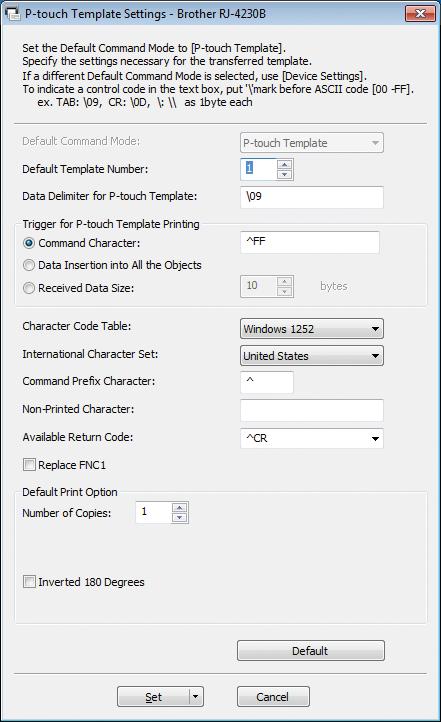Decrease Default Template Number with down arrow
This screenshot has height=722, width=441.
coord(284,175)
